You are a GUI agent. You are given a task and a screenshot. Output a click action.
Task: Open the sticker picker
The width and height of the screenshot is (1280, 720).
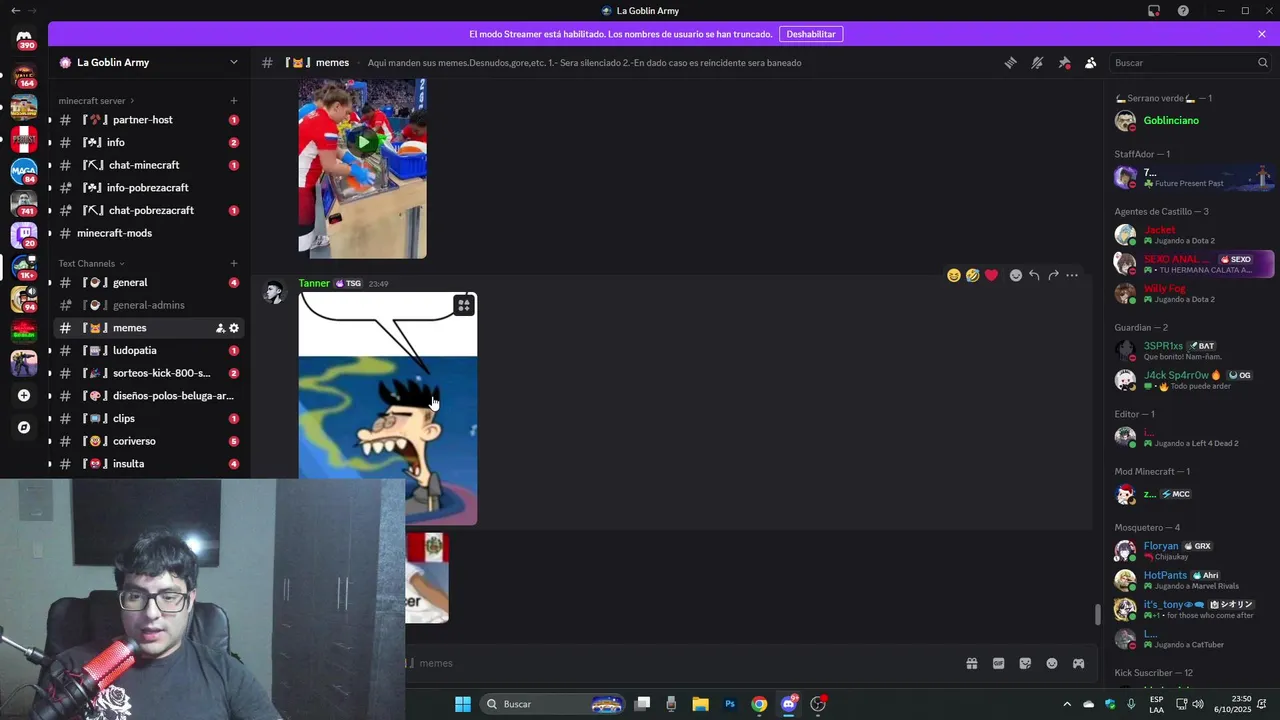click(x=1025, y=663)
